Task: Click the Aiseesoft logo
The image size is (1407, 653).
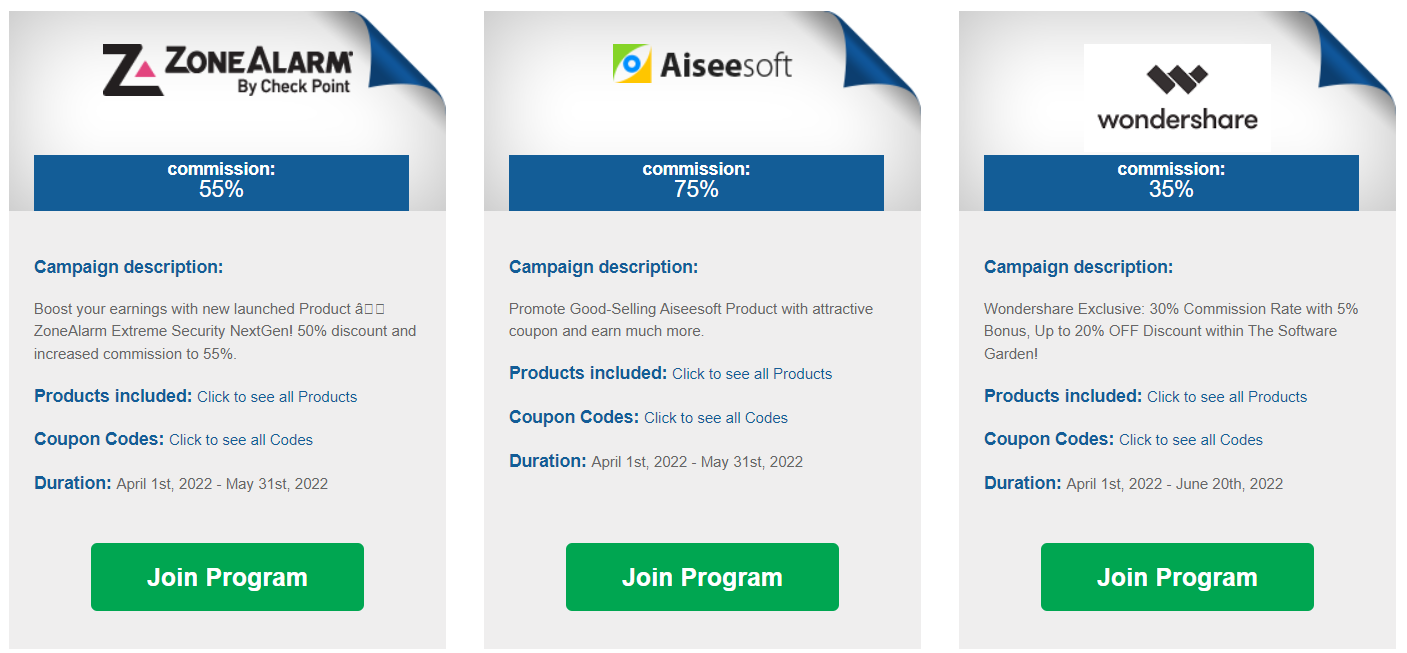Action: [702, 64]
